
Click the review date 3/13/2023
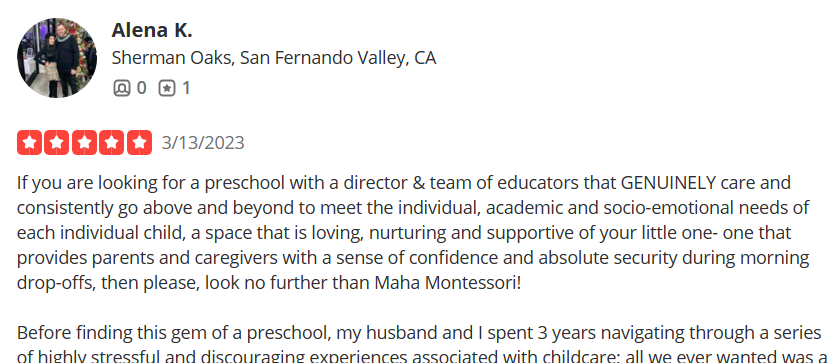click(x=203, y=143)
